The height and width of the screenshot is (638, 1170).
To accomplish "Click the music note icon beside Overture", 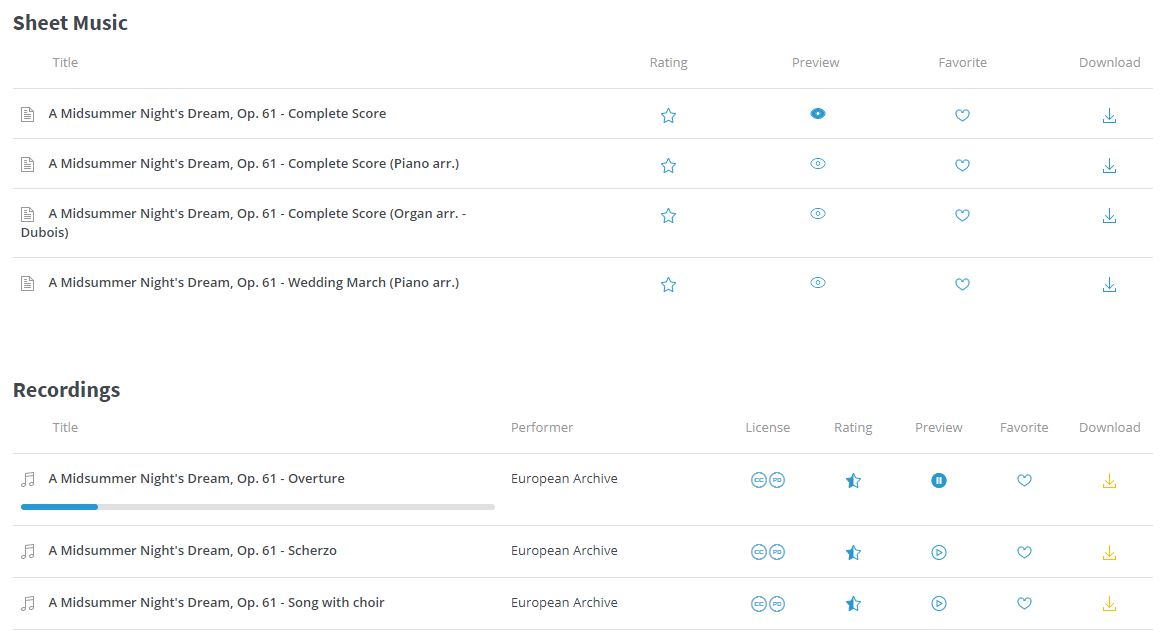I will click(28, 479).
